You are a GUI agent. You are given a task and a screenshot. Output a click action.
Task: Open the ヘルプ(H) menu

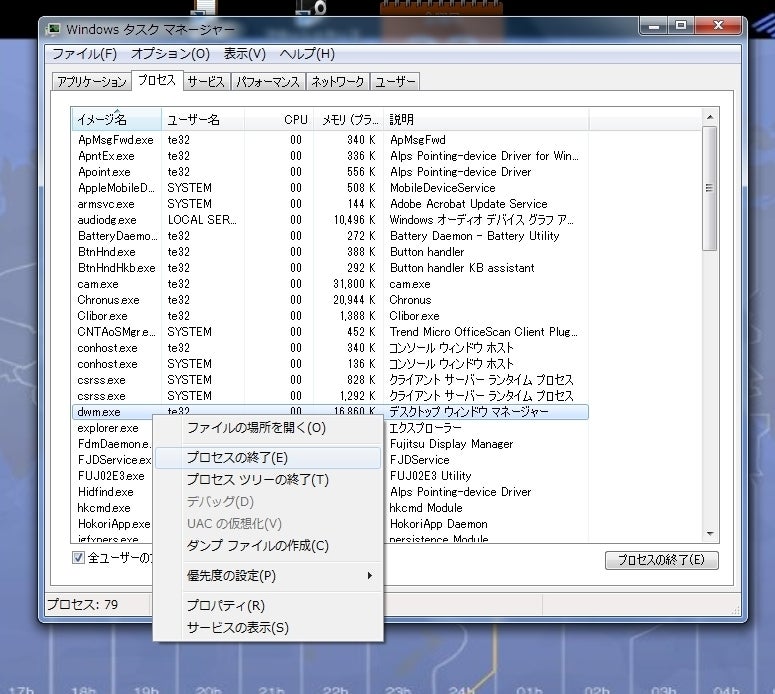[x=307, y=53]
